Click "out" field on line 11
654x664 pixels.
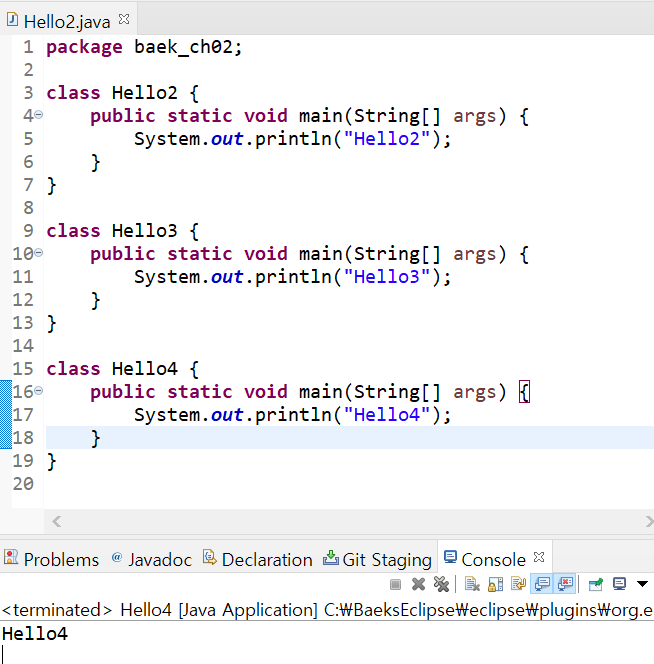(x=227, y=277)
